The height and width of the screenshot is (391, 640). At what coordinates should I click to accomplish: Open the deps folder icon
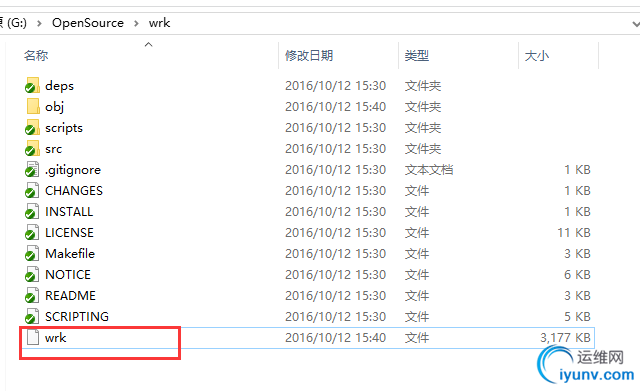pyautogui.click(x=32, y=86)
